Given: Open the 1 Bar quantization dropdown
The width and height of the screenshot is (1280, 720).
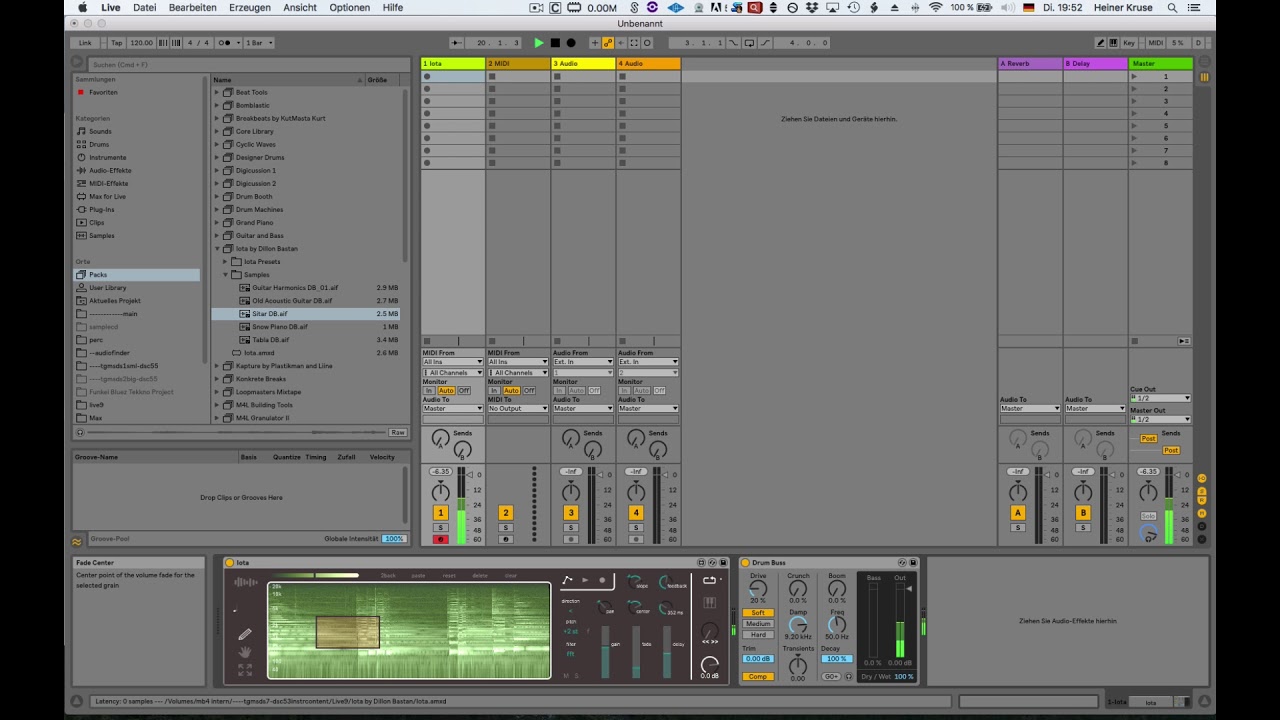Looking at the screenshot, I should tap(259, 43).
